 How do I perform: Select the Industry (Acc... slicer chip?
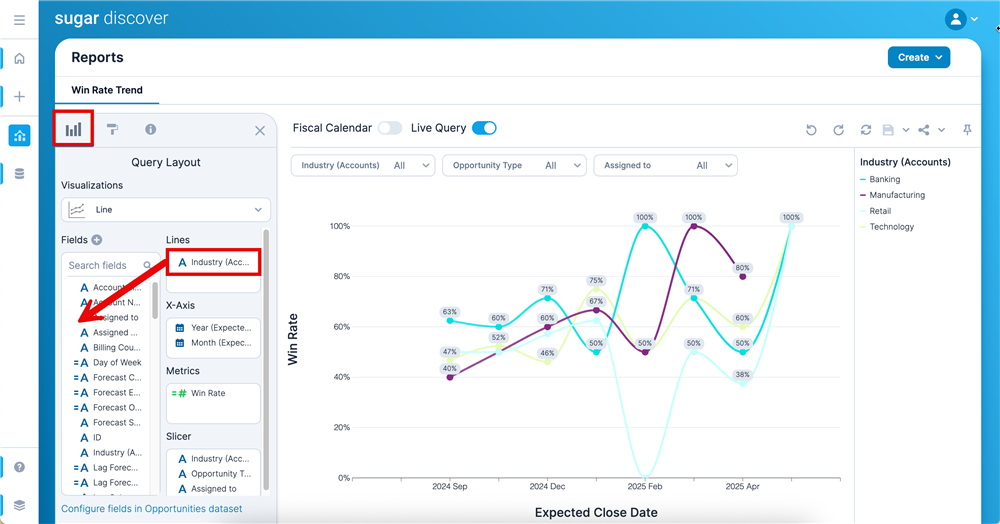coord(214,458)
